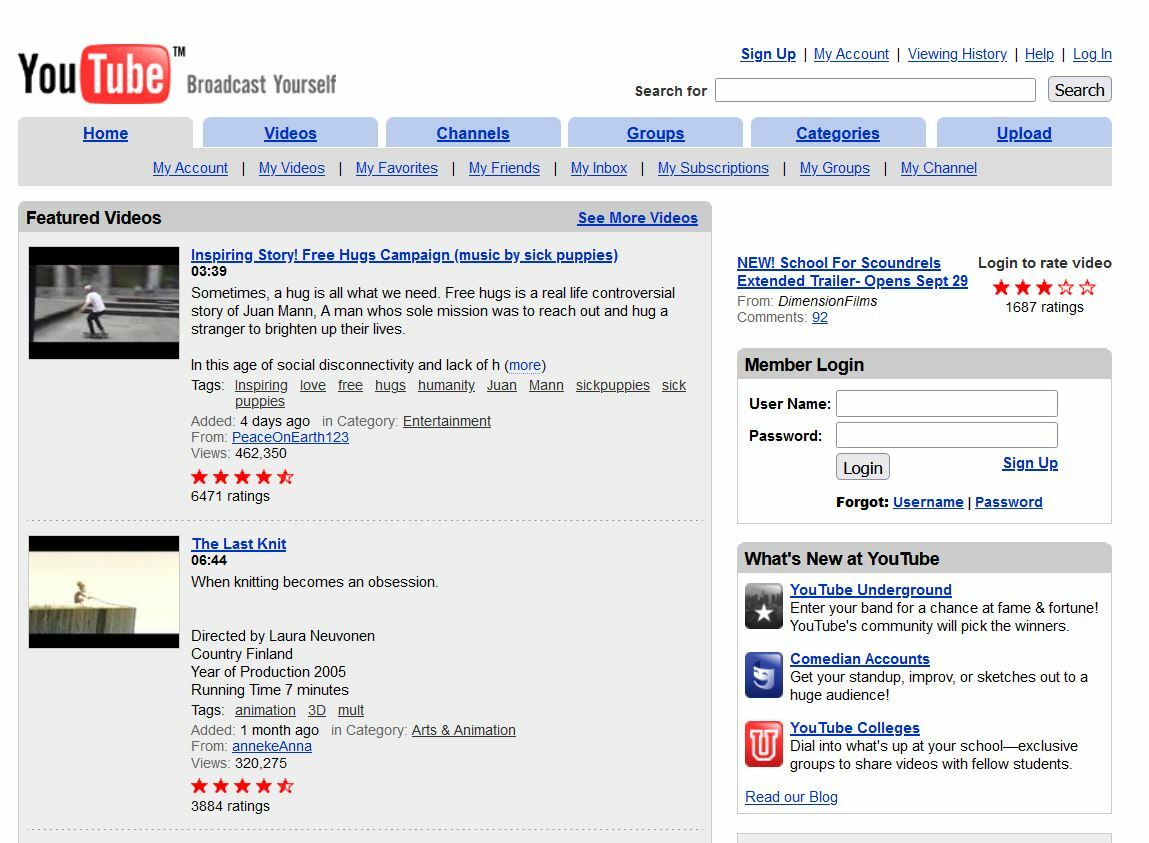Click the Log In link

1092,54
